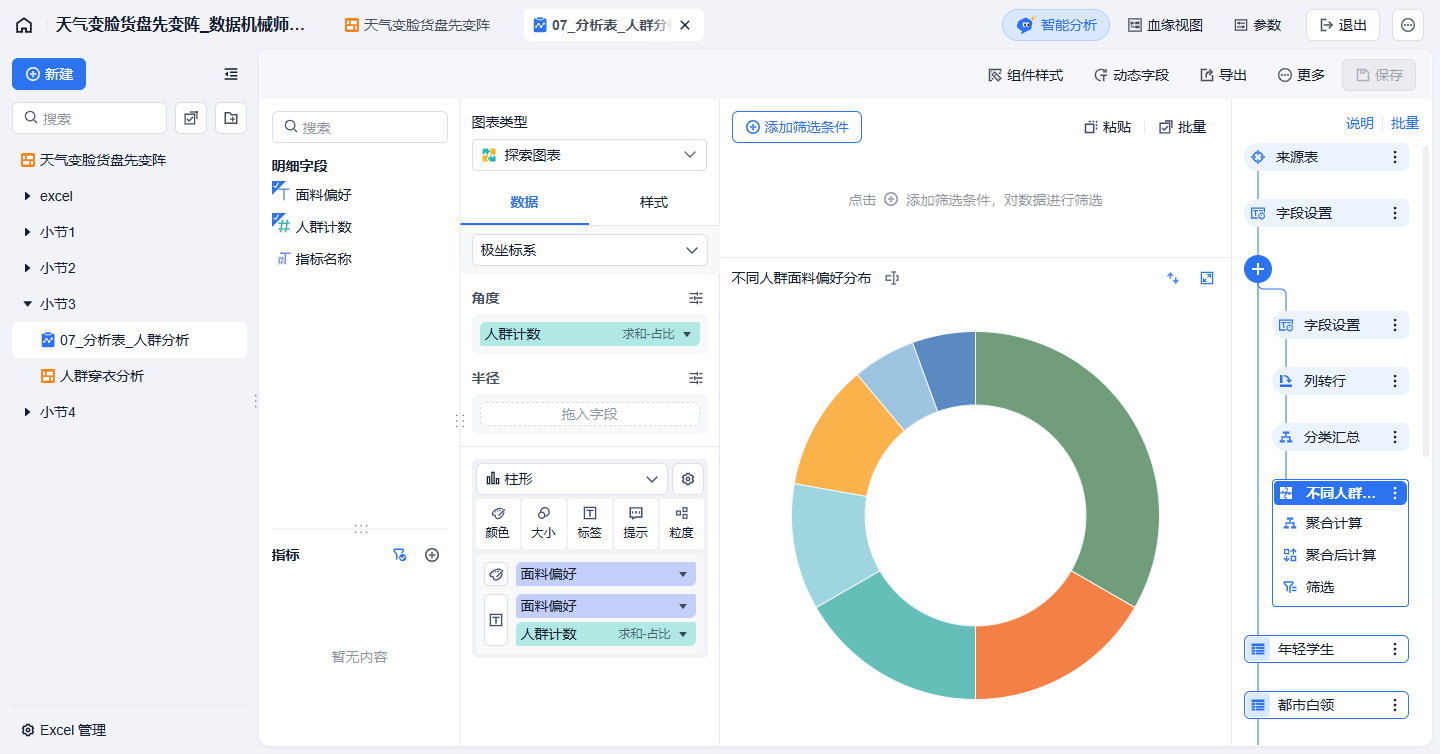Open the 人群计数 angle field dropdown arrow
This screenshot has height=754, width=1440.
pos(687,334)
